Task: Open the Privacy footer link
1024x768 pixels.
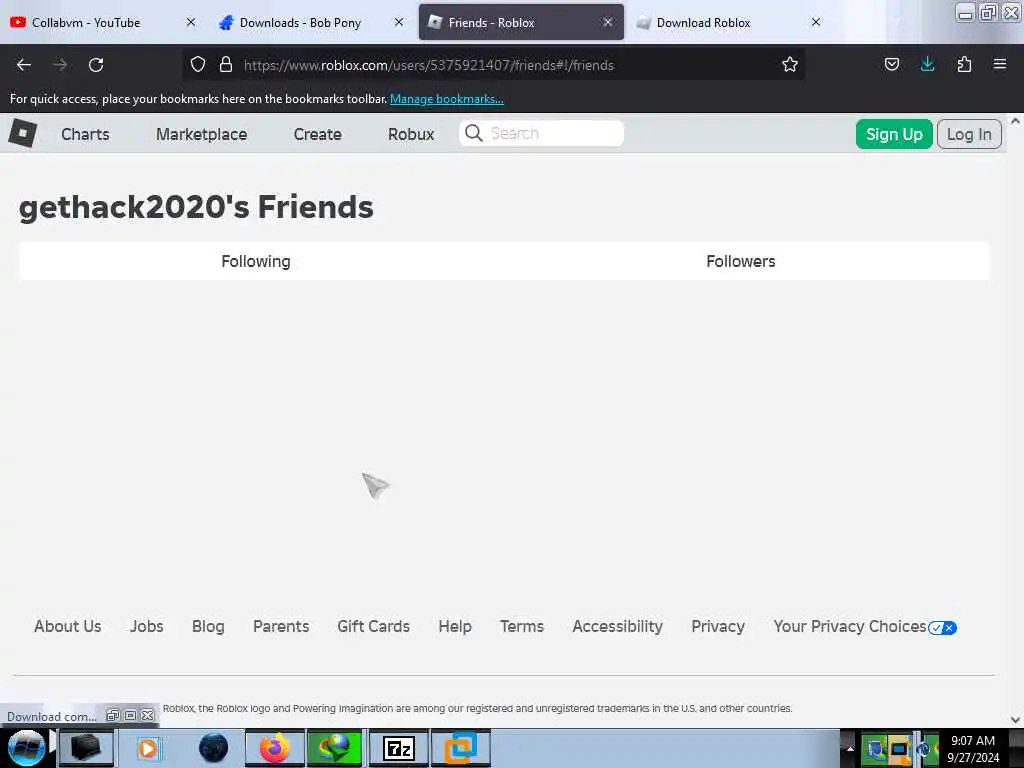Action: tap(718, 626)
